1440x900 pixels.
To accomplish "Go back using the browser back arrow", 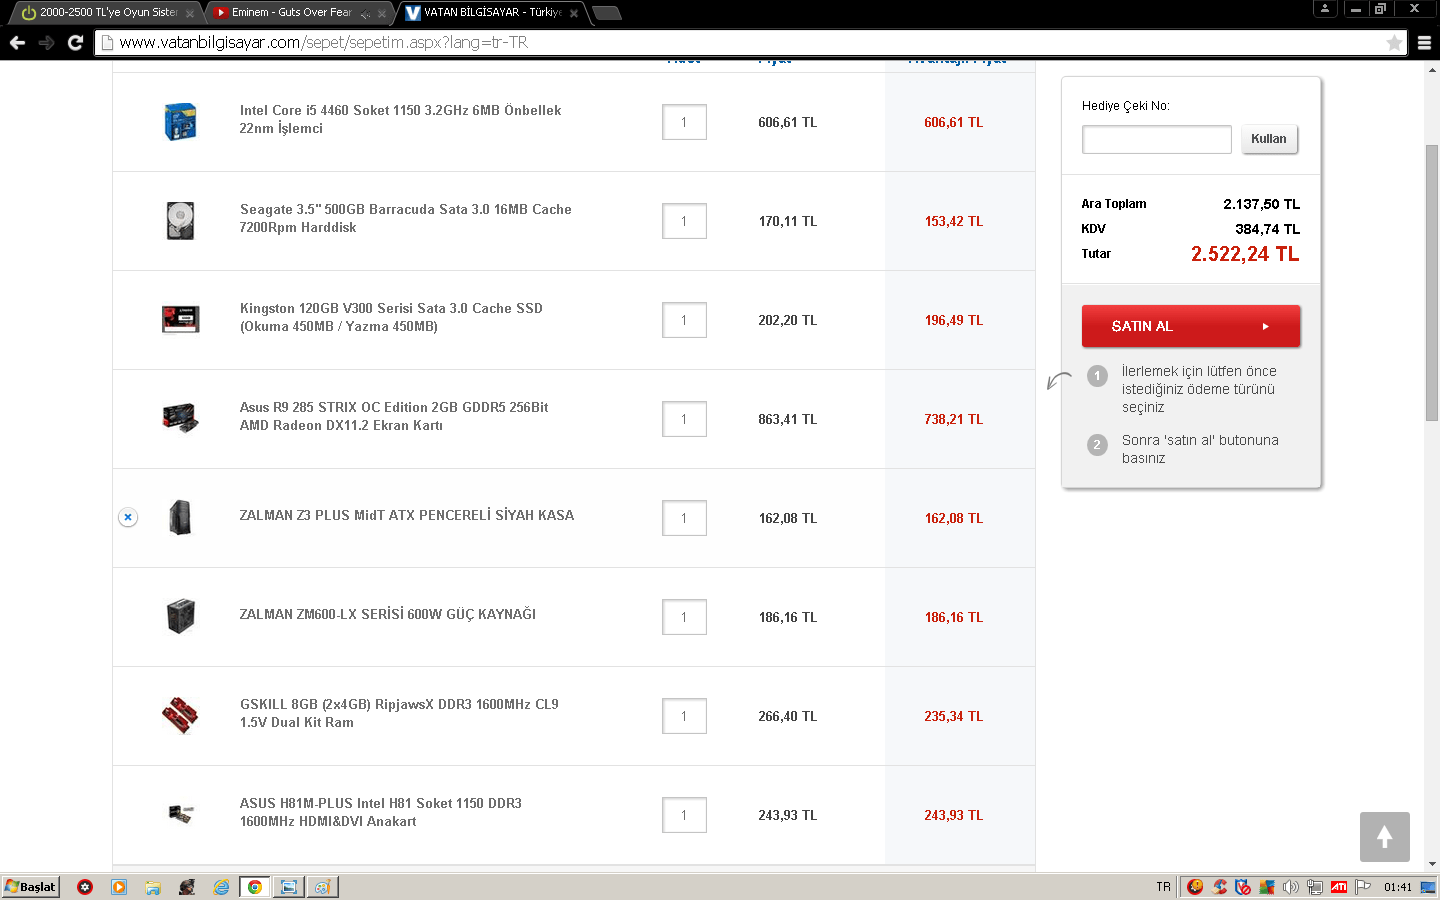I will click(x=17, y=42).
